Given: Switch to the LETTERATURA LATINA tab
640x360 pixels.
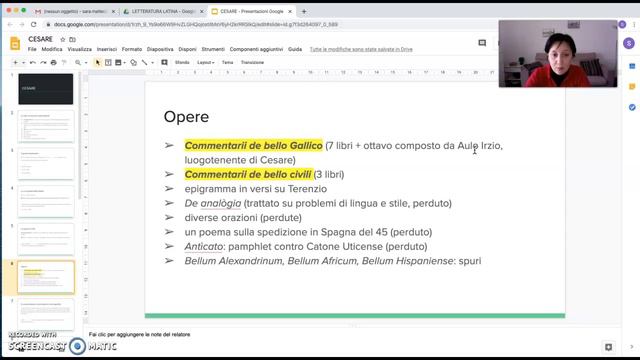Looking at the screenshot, I should (x=163, y=11).
